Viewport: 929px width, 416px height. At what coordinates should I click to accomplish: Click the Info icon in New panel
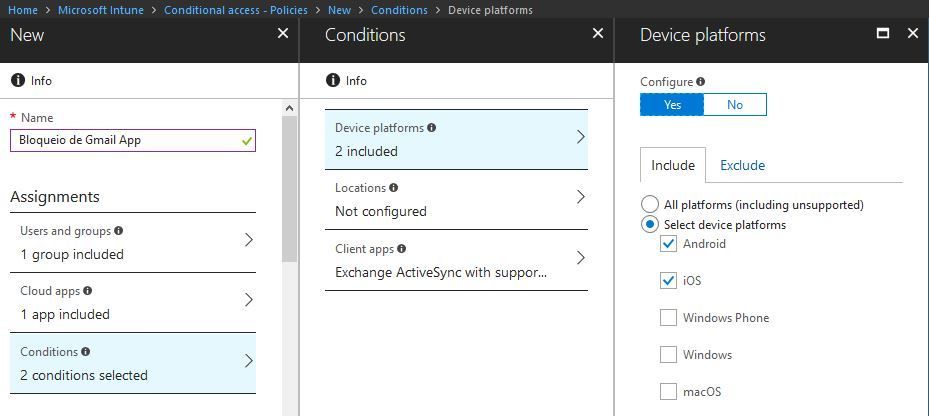click(17, 81)
